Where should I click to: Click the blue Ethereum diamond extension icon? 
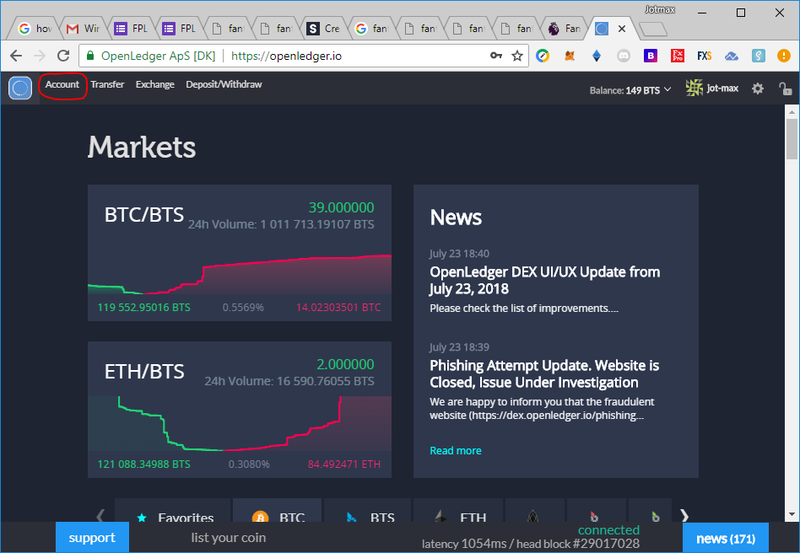[596, 56]
